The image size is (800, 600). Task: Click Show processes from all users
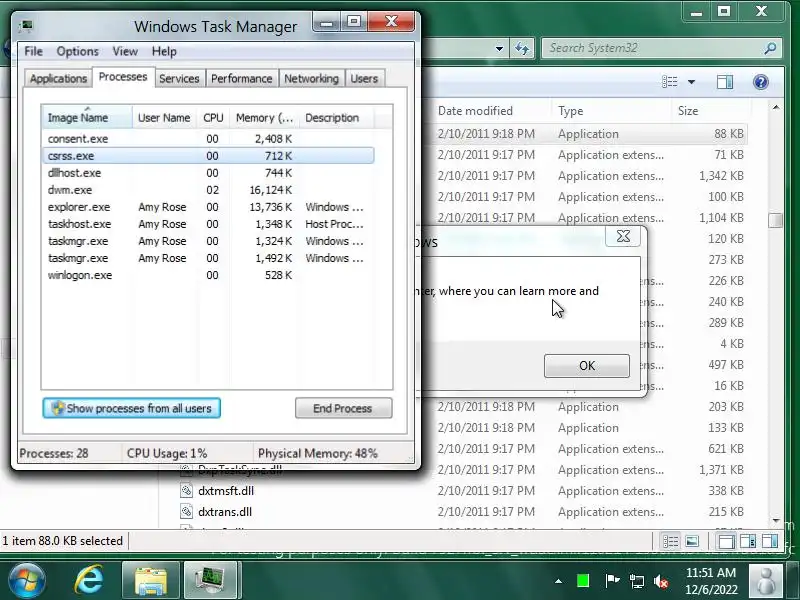pos(132,408)
